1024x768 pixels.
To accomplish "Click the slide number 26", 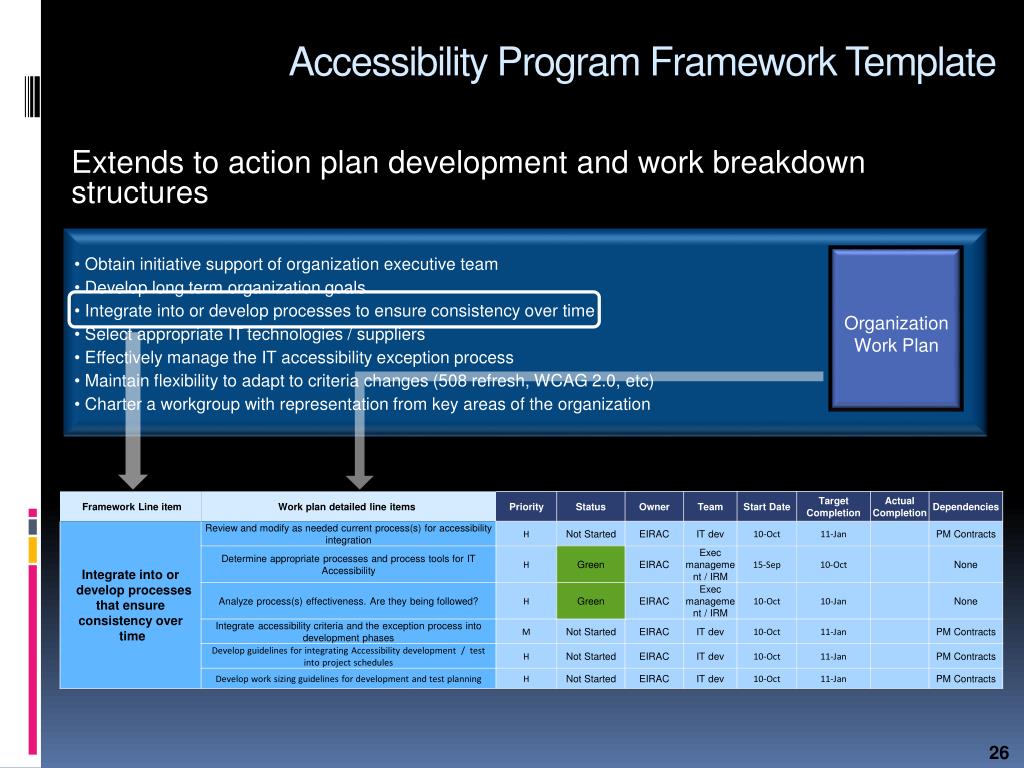I will (999, 752).
